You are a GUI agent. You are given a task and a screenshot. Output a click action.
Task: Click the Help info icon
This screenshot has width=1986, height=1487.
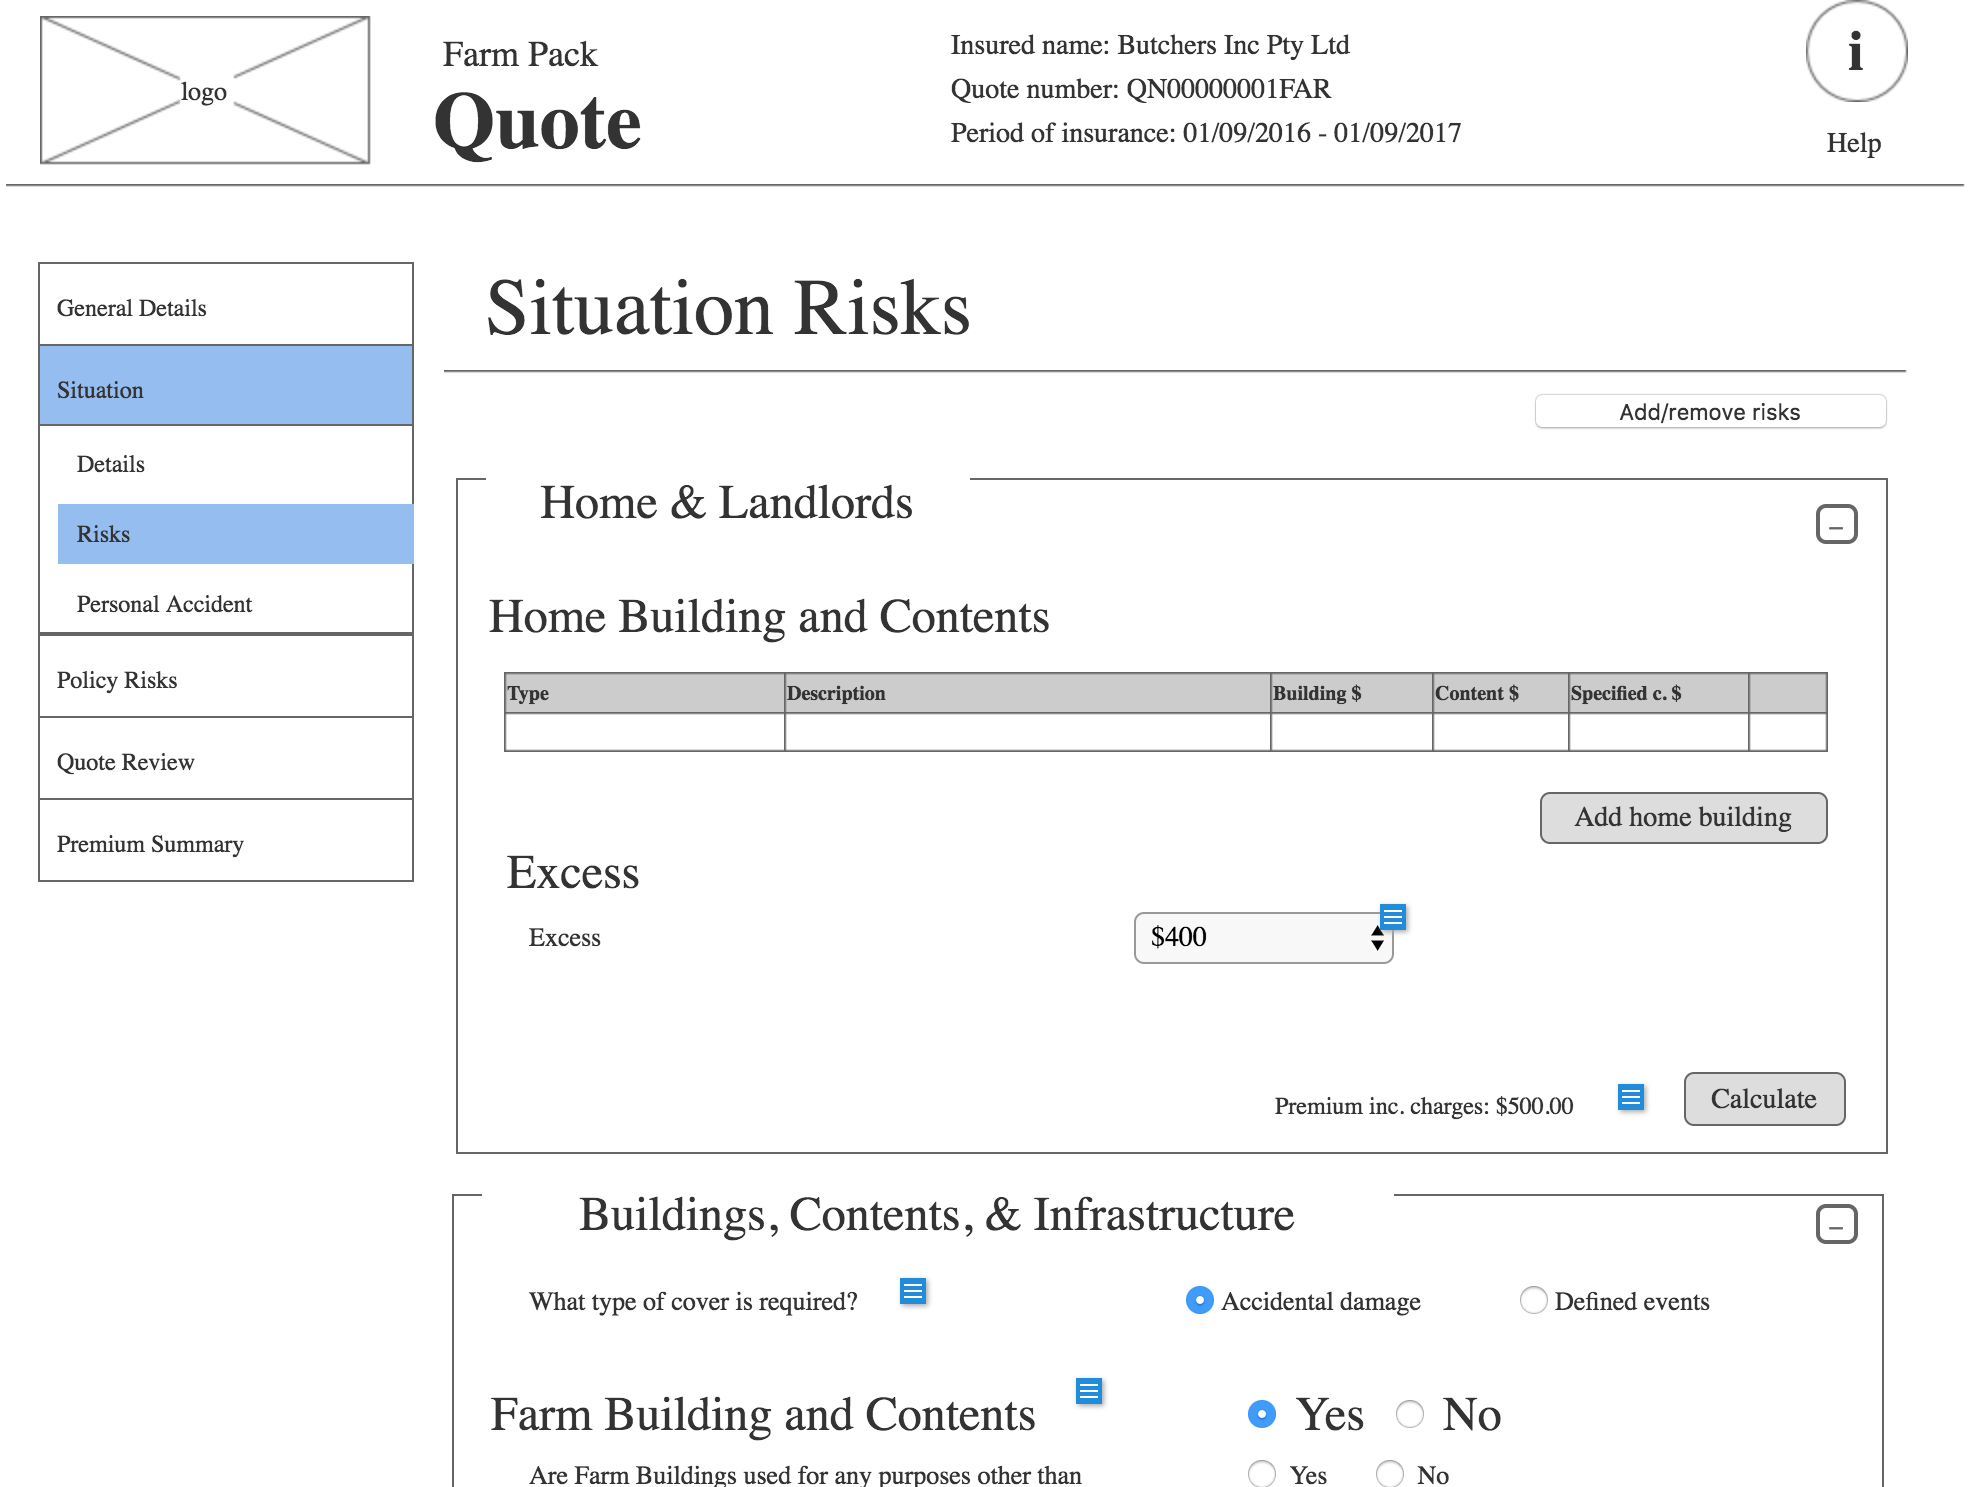coord(1855,52)
